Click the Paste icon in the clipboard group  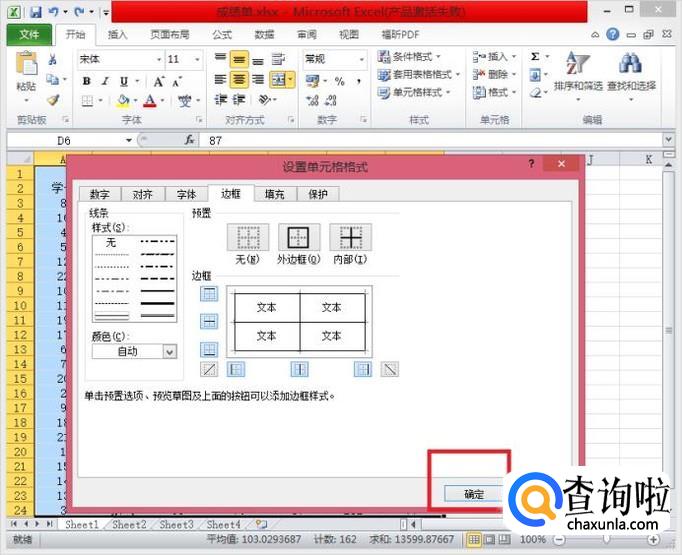(26, 64)
